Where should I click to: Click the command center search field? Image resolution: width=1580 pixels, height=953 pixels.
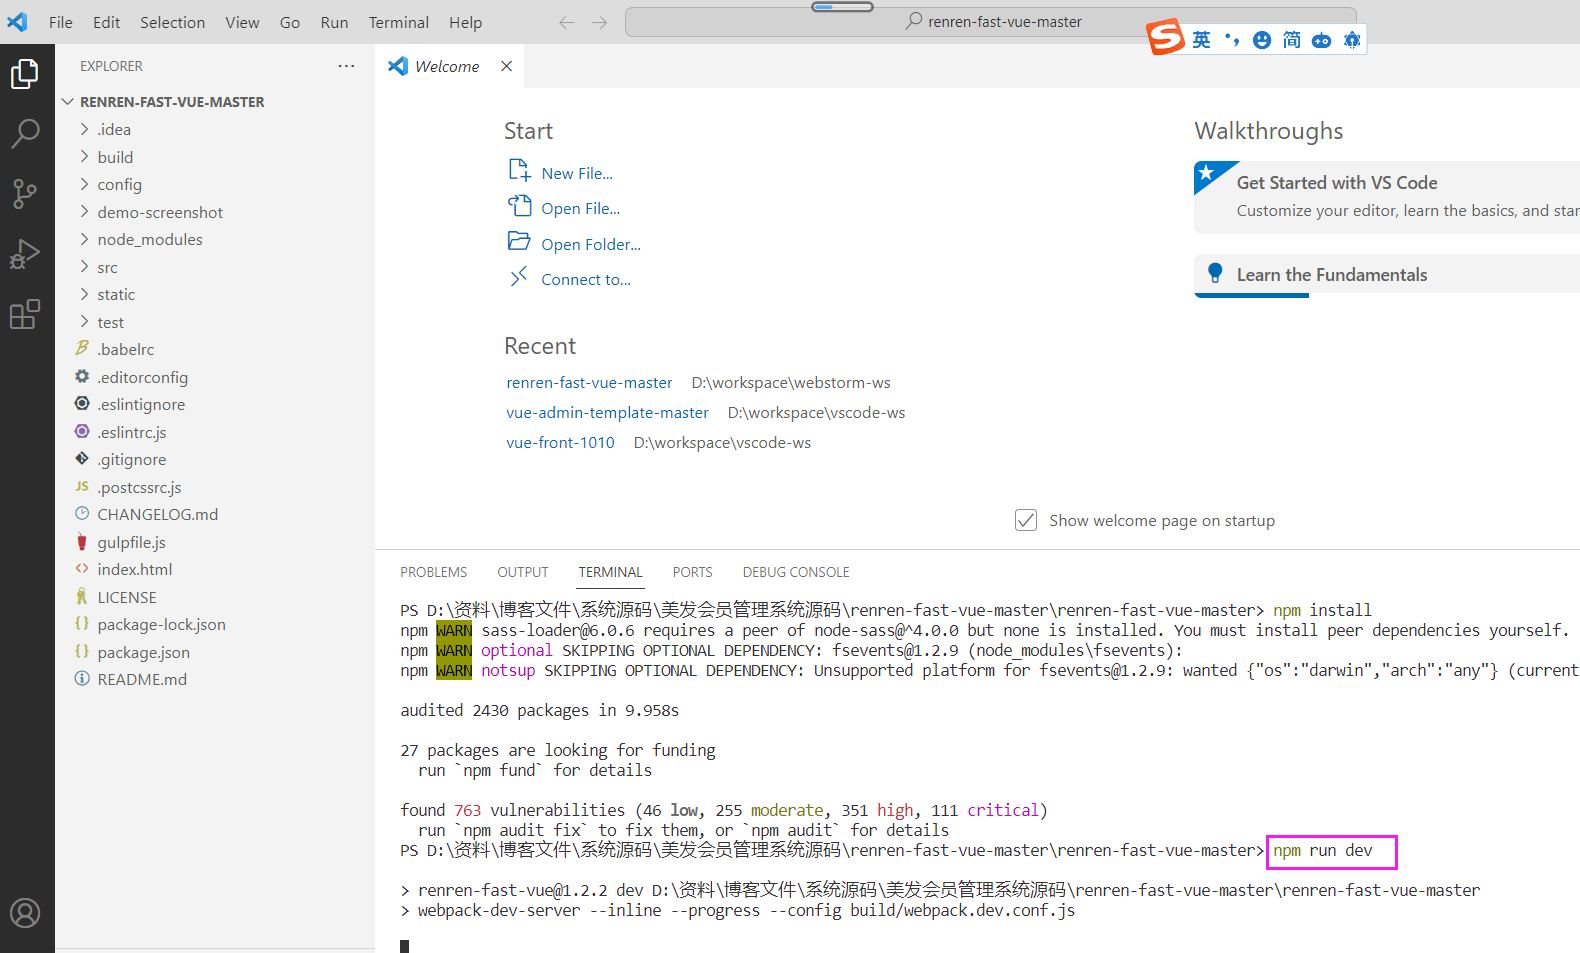click(991, 22)
